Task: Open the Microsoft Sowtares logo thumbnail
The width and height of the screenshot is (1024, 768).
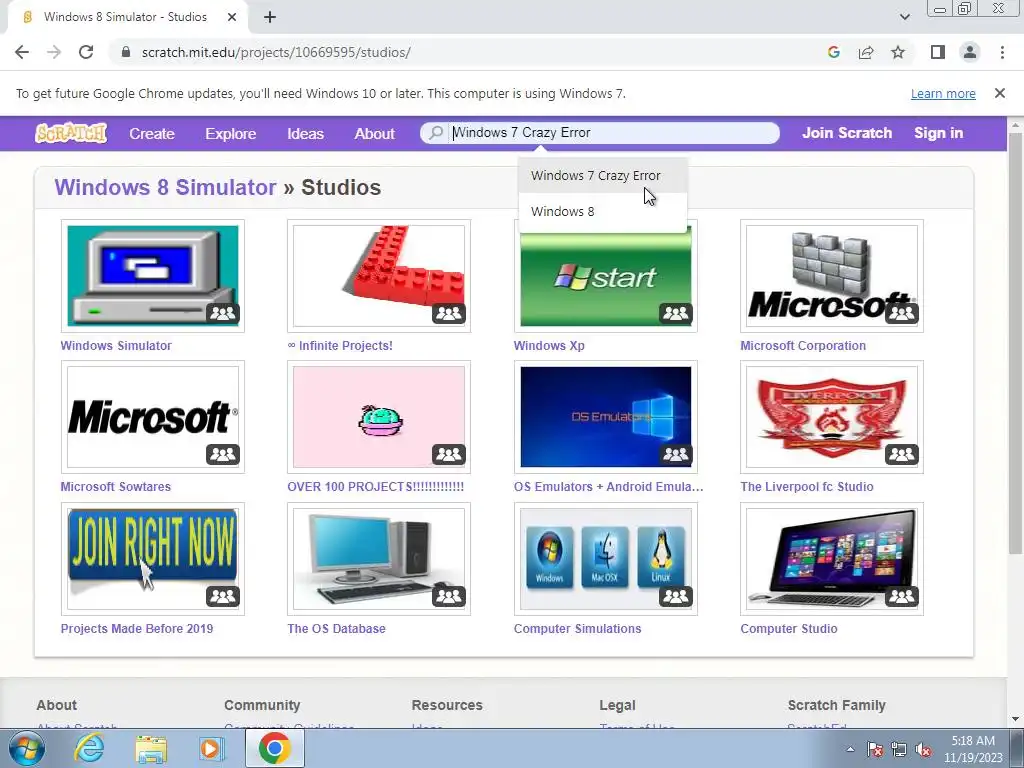Action: [153, 417]
